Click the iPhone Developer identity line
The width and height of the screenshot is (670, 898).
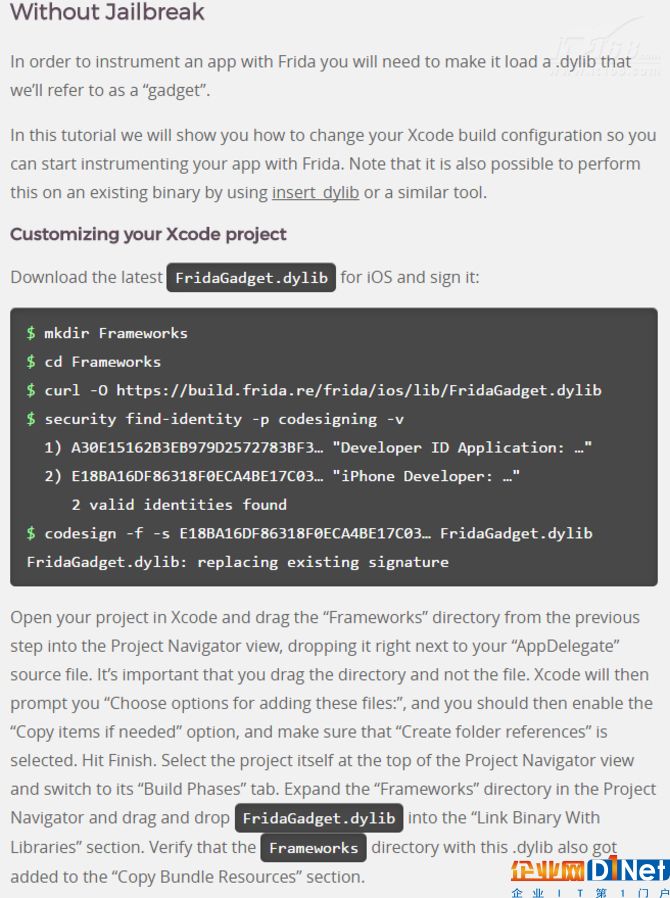point(282,476)
